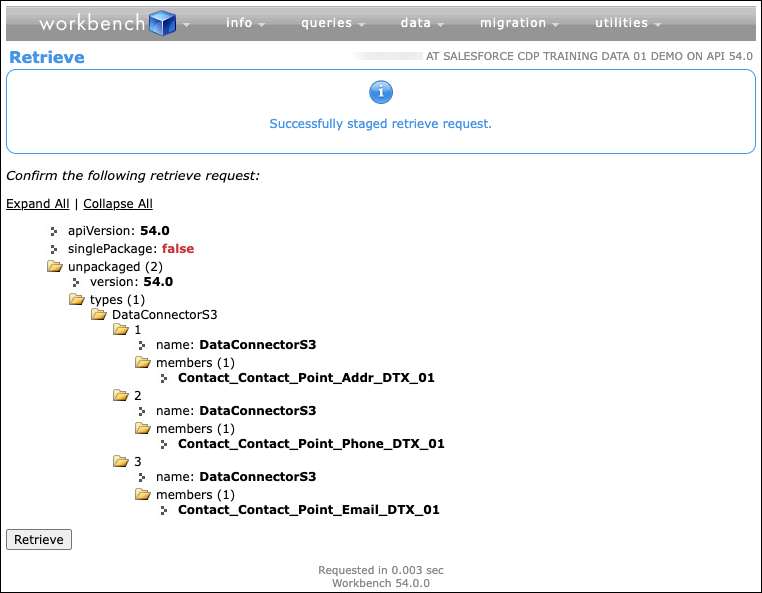This screenshot has height=593, width=762.
Task: Collapse folder icon for item 3
Action: (x=121, y=461)
